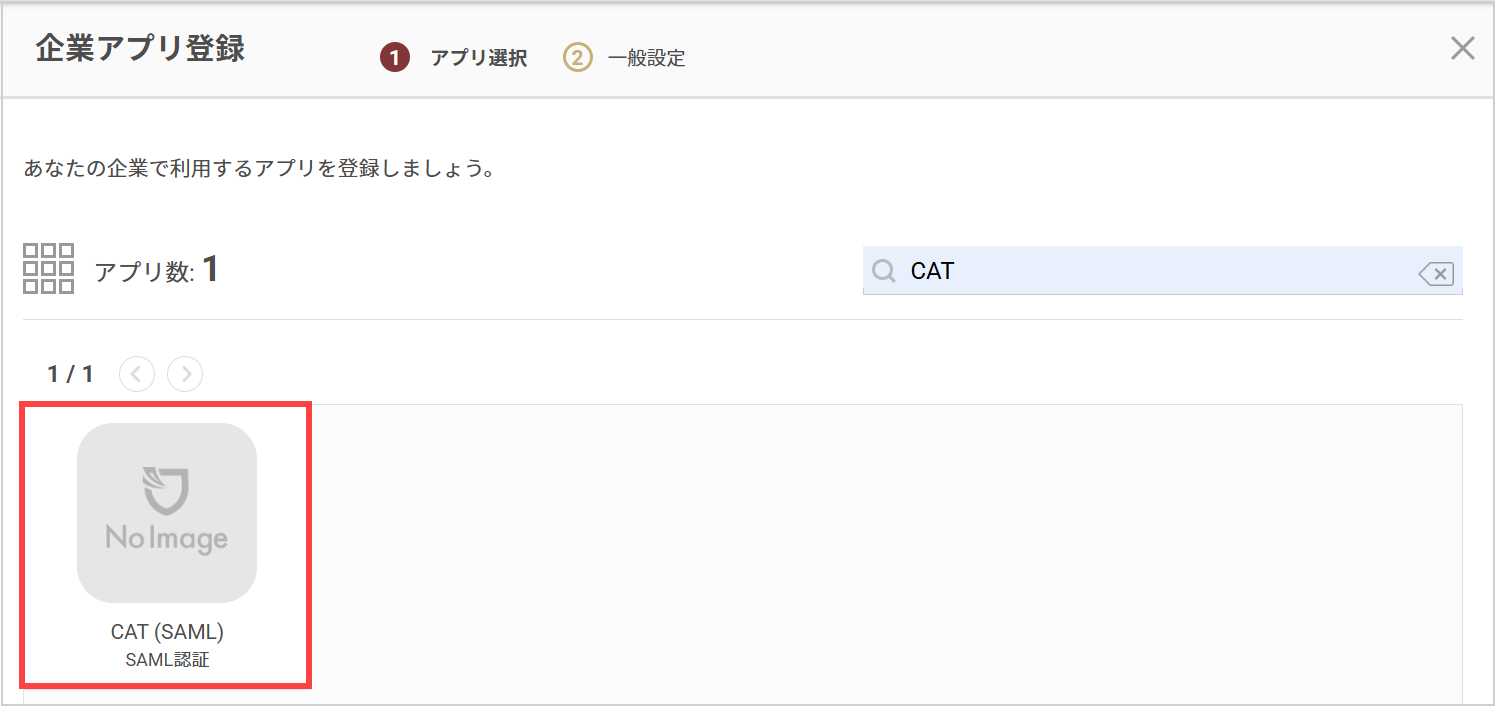
Task: Focus the search field containing CAT
Action: coord(1163,271)
